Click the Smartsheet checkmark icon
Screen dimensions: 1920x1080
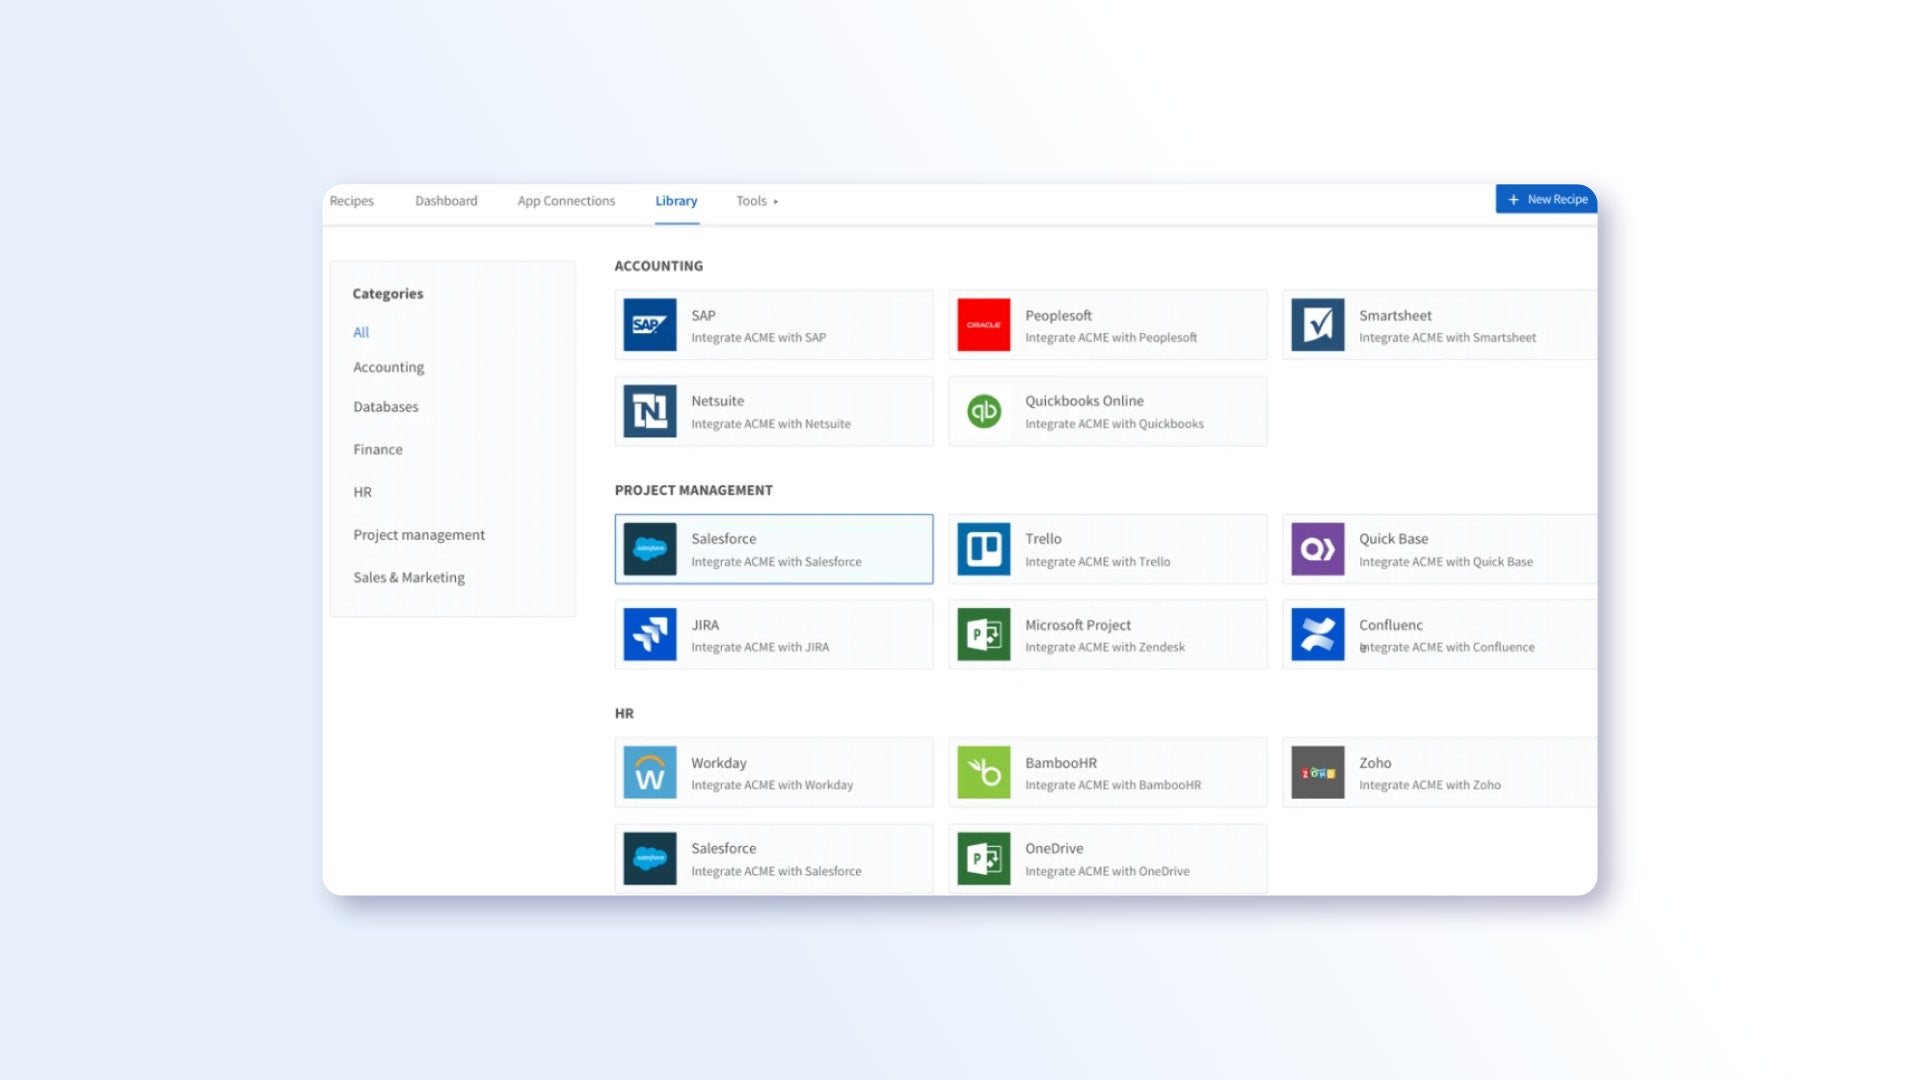point(1317,325)
